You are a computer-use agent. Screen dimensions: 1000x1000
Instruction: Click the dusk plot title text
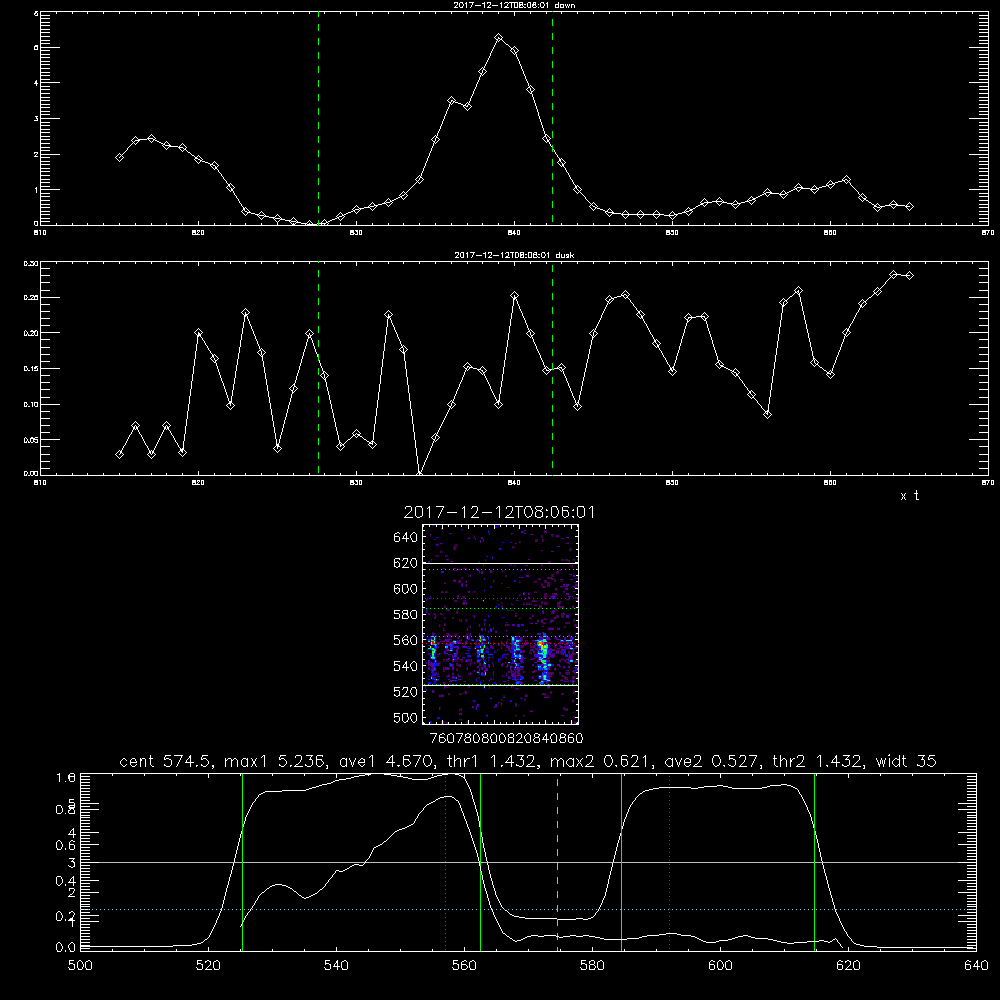click(514, 255)
